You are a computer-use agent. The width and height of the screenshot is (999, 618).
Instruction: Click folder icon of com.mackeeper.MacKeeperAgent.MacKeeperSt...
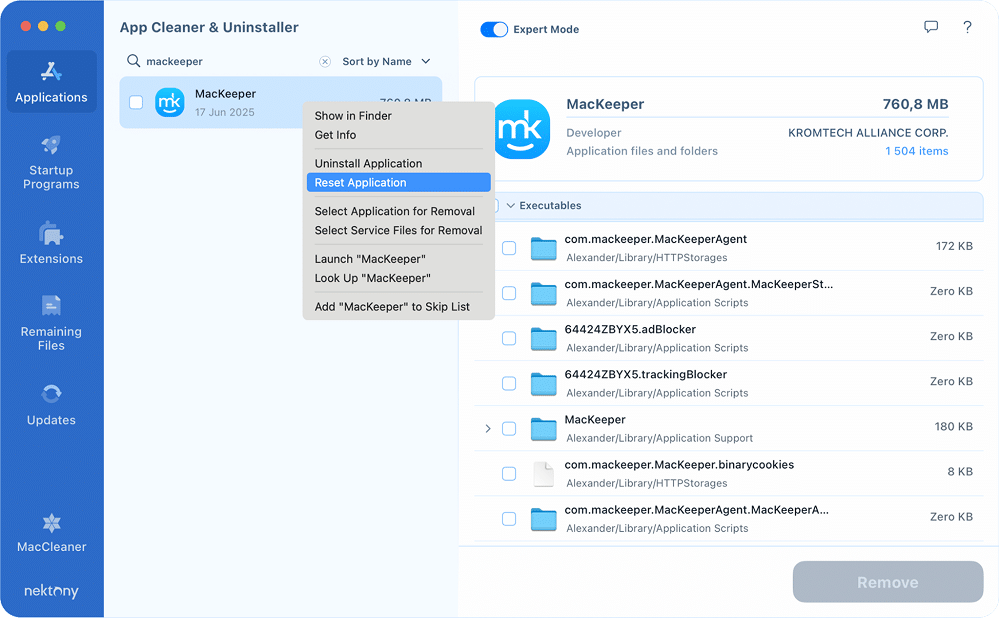pyautogui.click(x=543, y=294)
